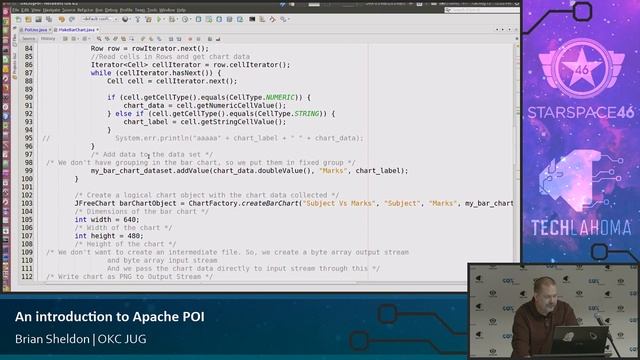This screenshot has height=360, width=640.
Task: Click the blue help icon in Ubuntu launcher
Action: point(6,116)
